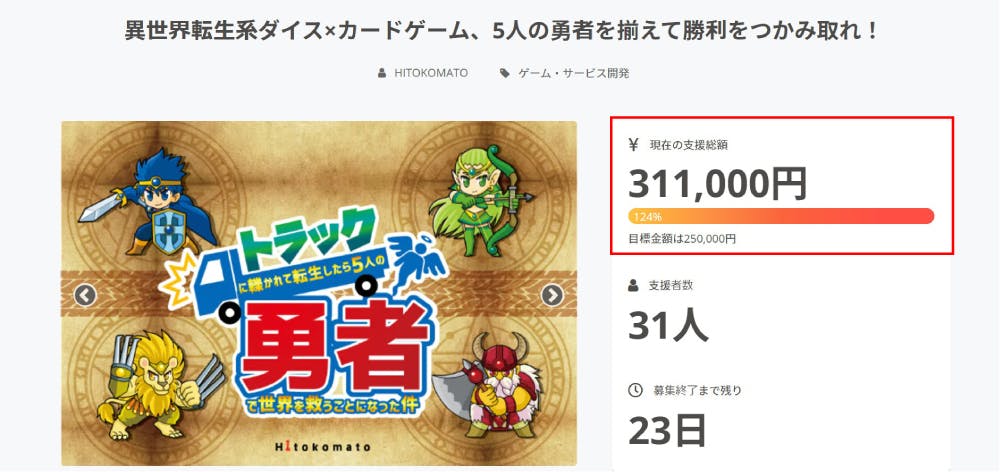
Task: Click the user icon beside HITOKOMATO
Action: click(382, 73)
